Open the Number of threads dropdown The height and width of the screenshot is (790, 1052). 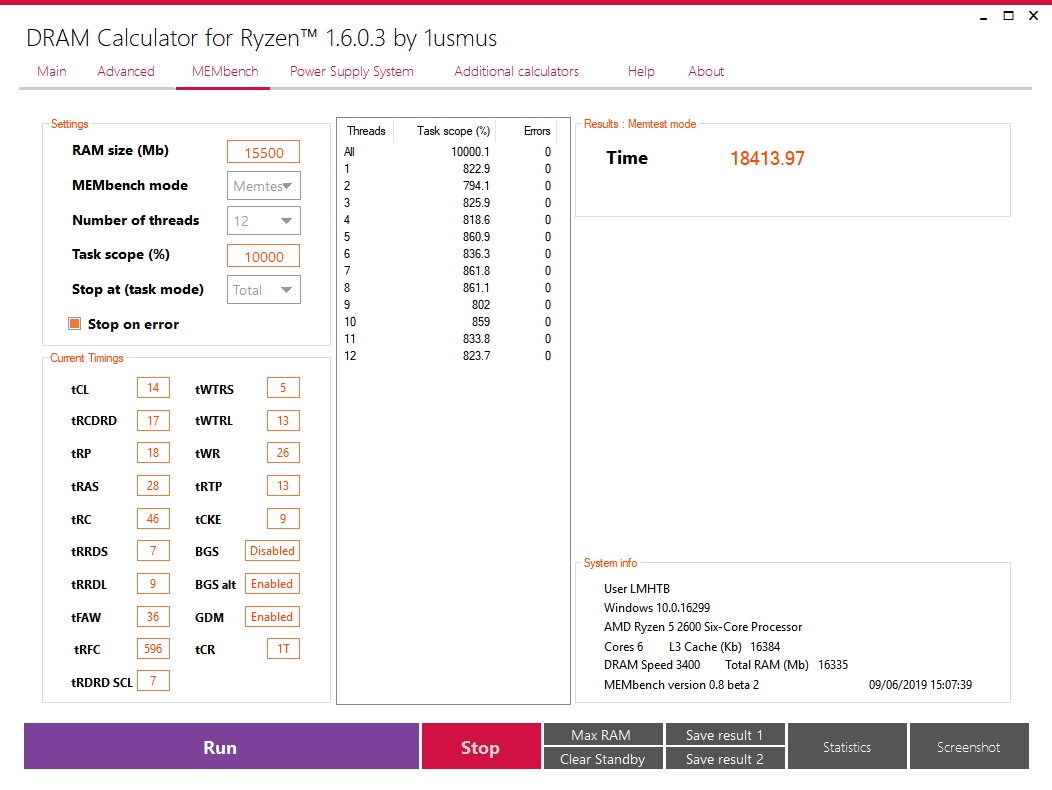coord(264,221)
